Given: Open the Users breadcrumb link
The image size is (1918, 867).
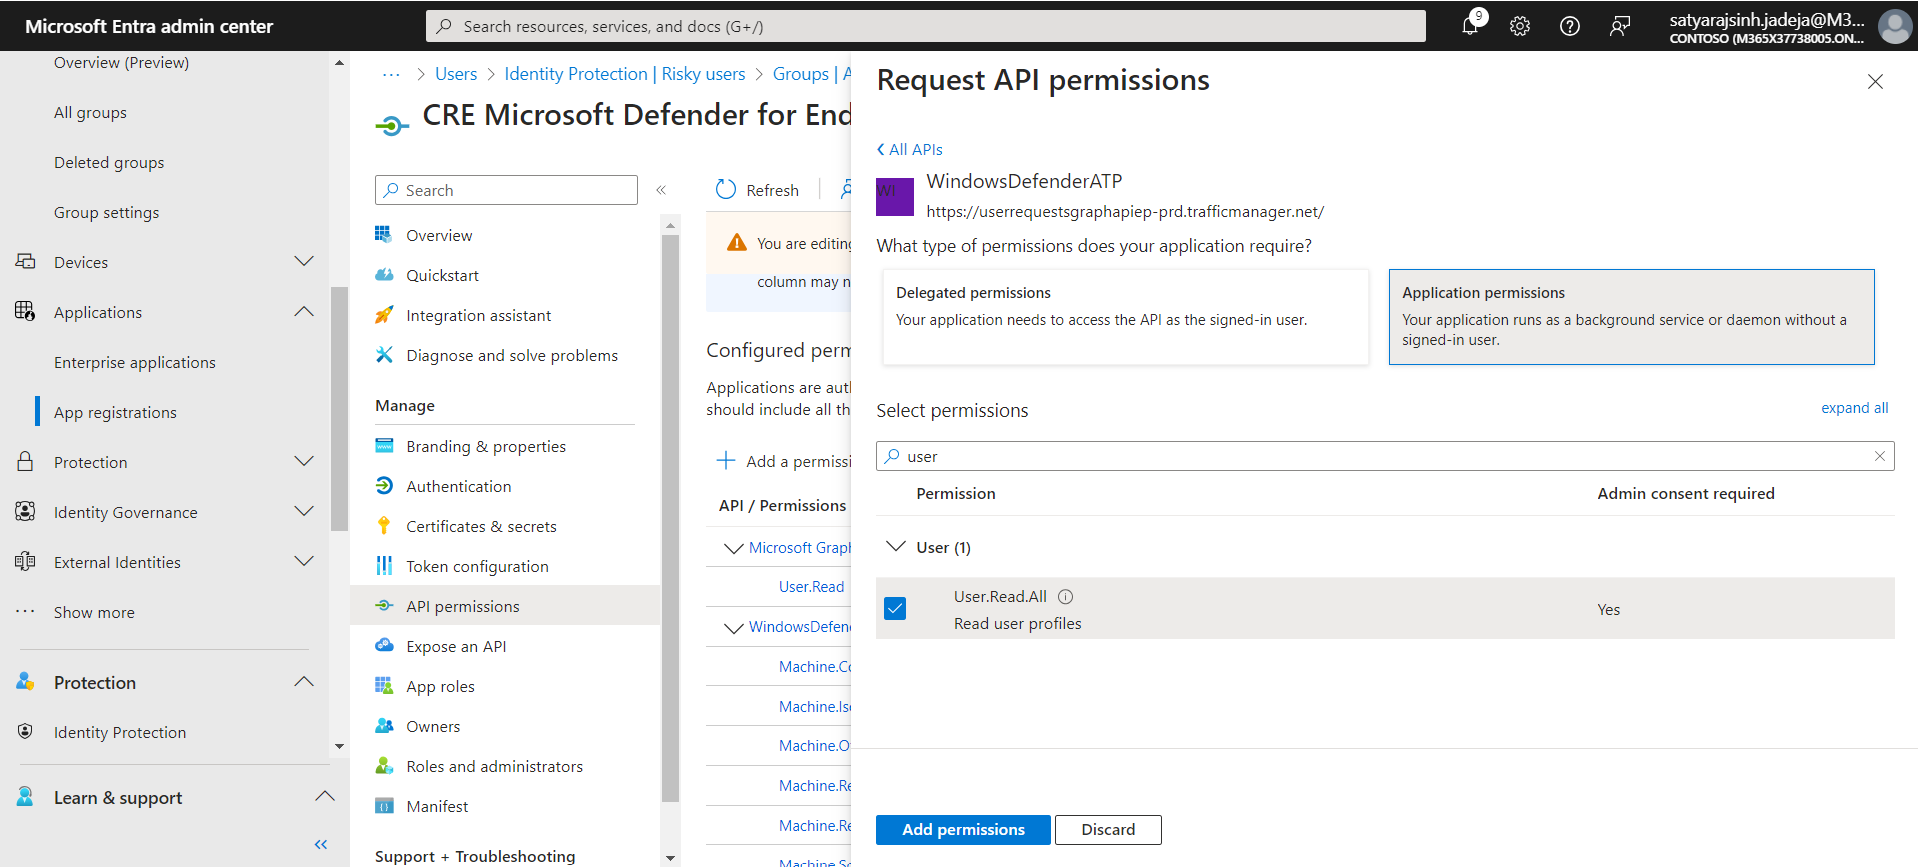Looking at the screenshot, I should [x=456, y=74].
